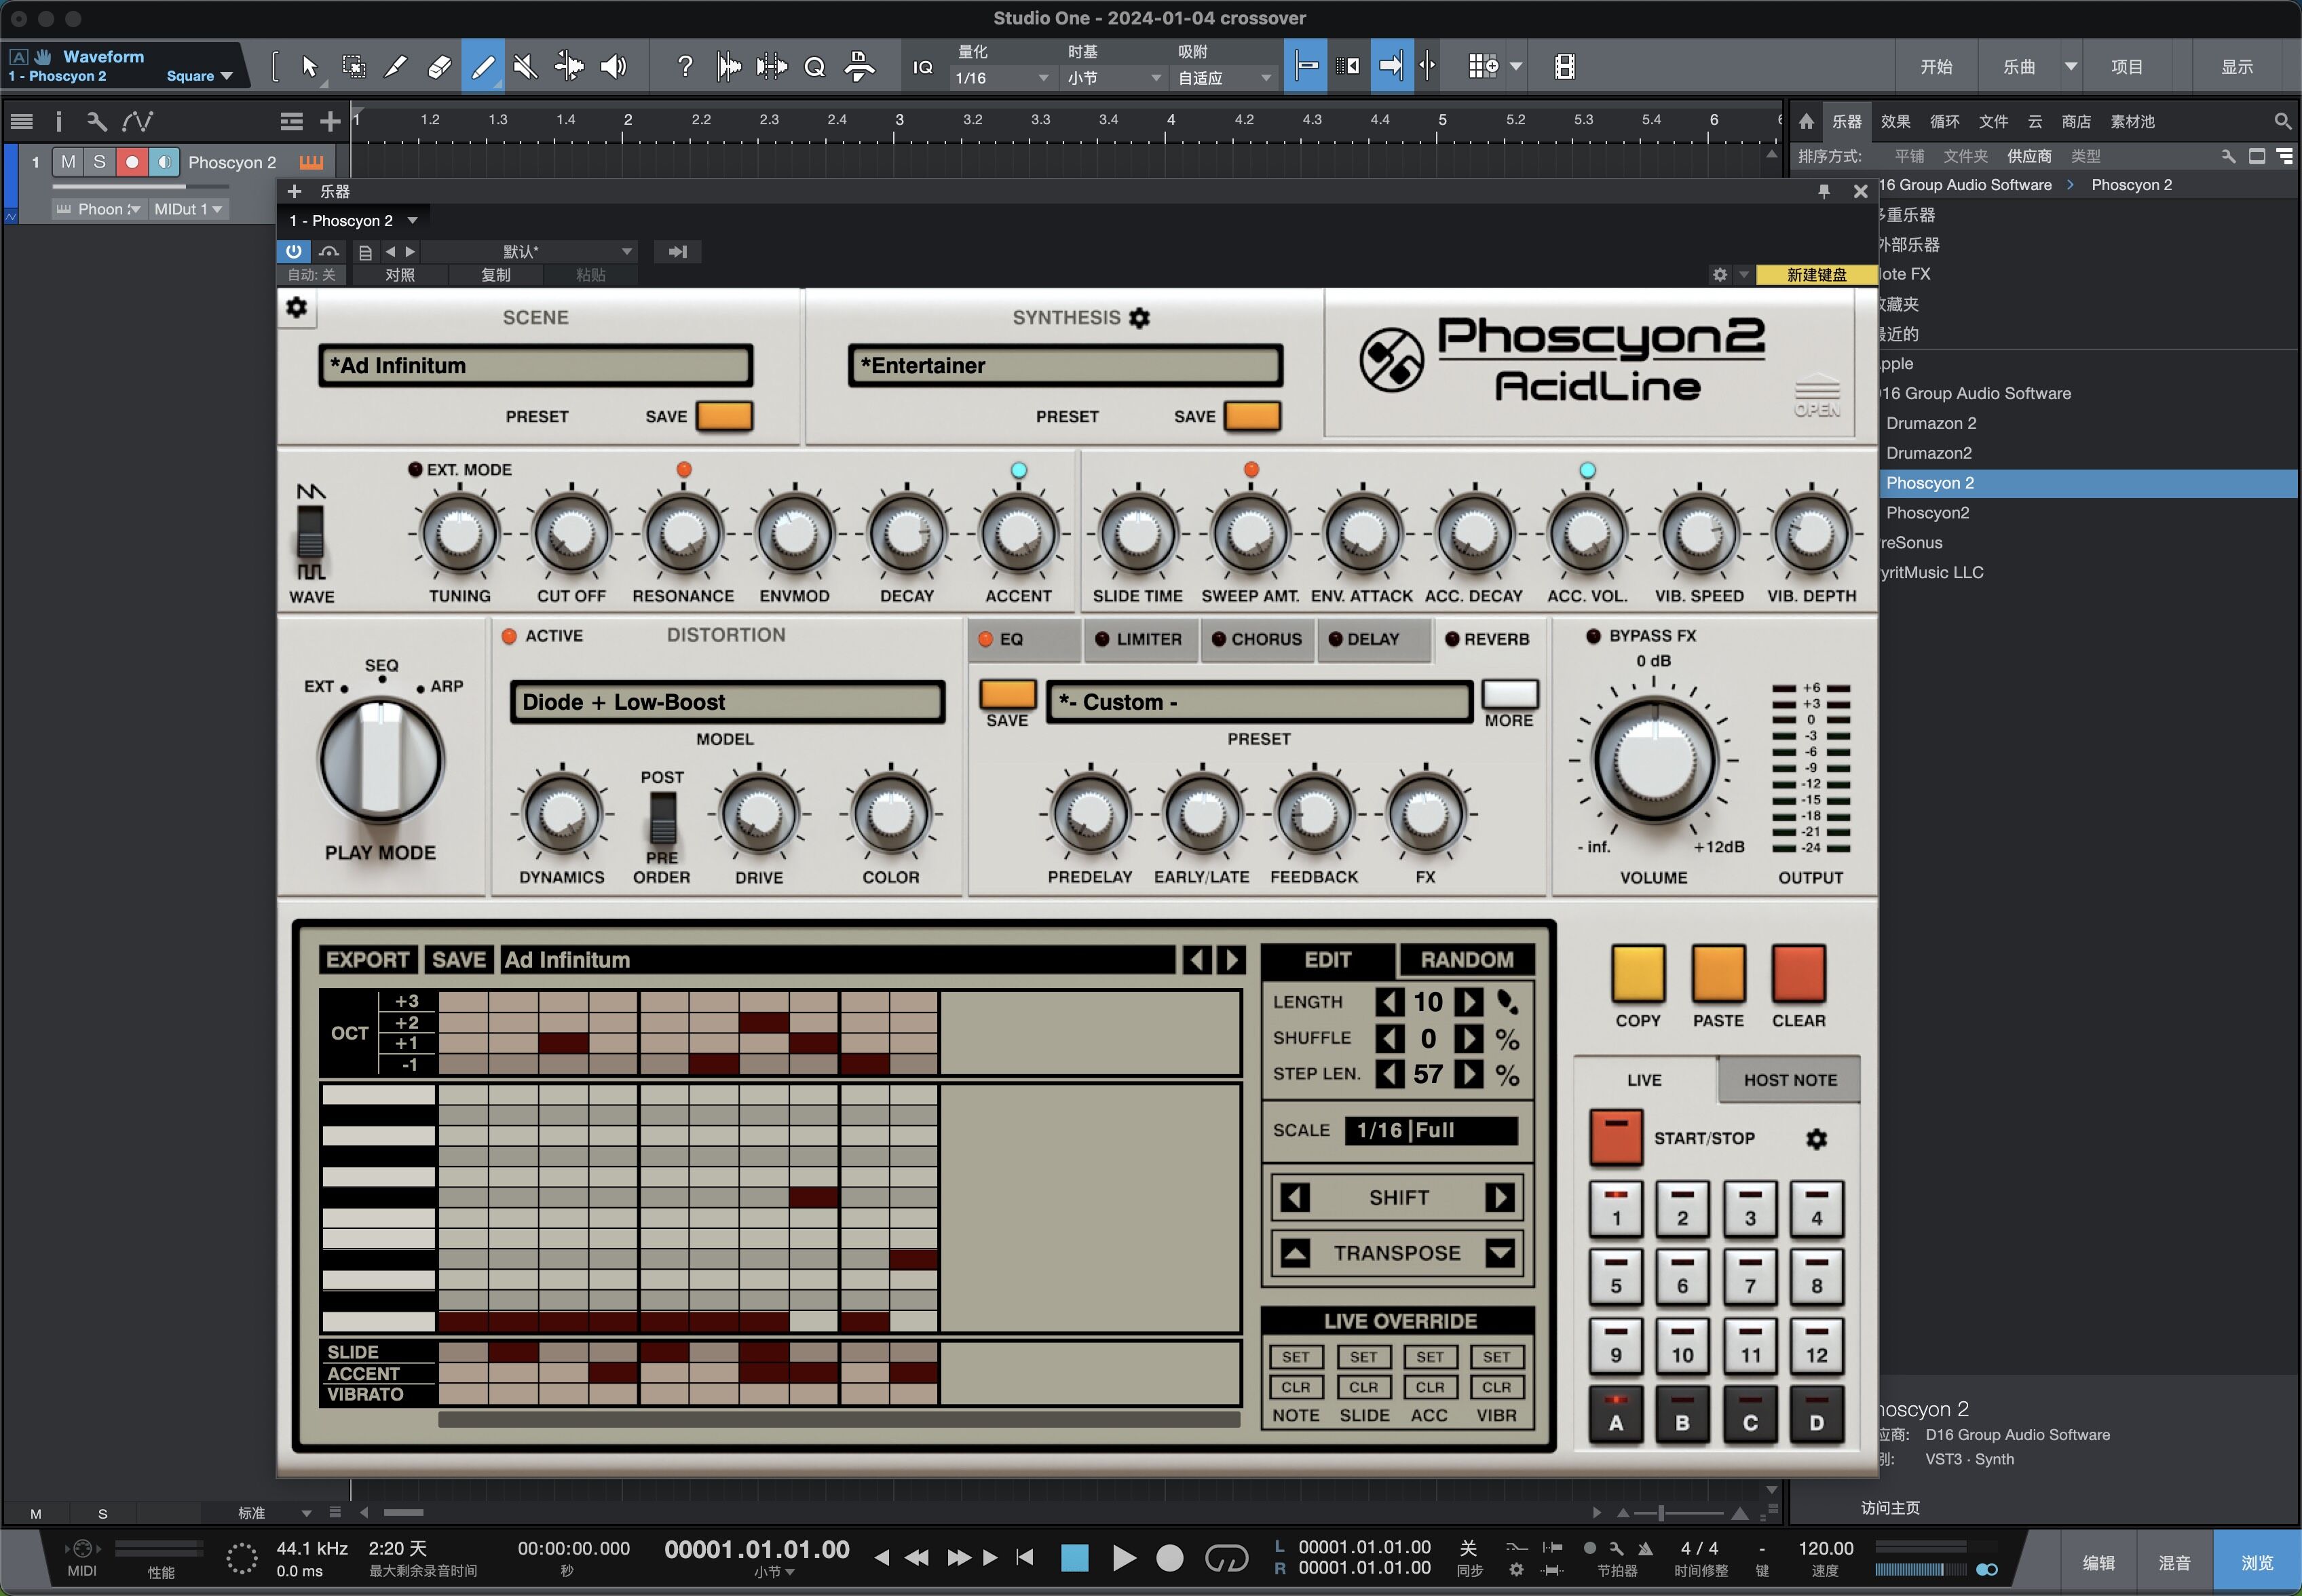The image size is (2302, 1596).
Task: Switch to 循环 browser tab
Action: click(1944, 121)
